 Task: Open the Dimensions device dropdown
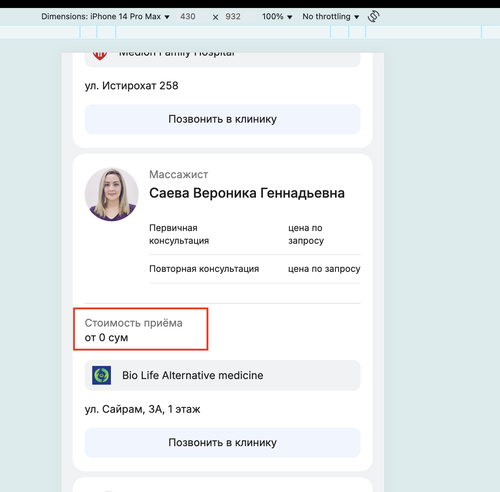tap(105, 17)
